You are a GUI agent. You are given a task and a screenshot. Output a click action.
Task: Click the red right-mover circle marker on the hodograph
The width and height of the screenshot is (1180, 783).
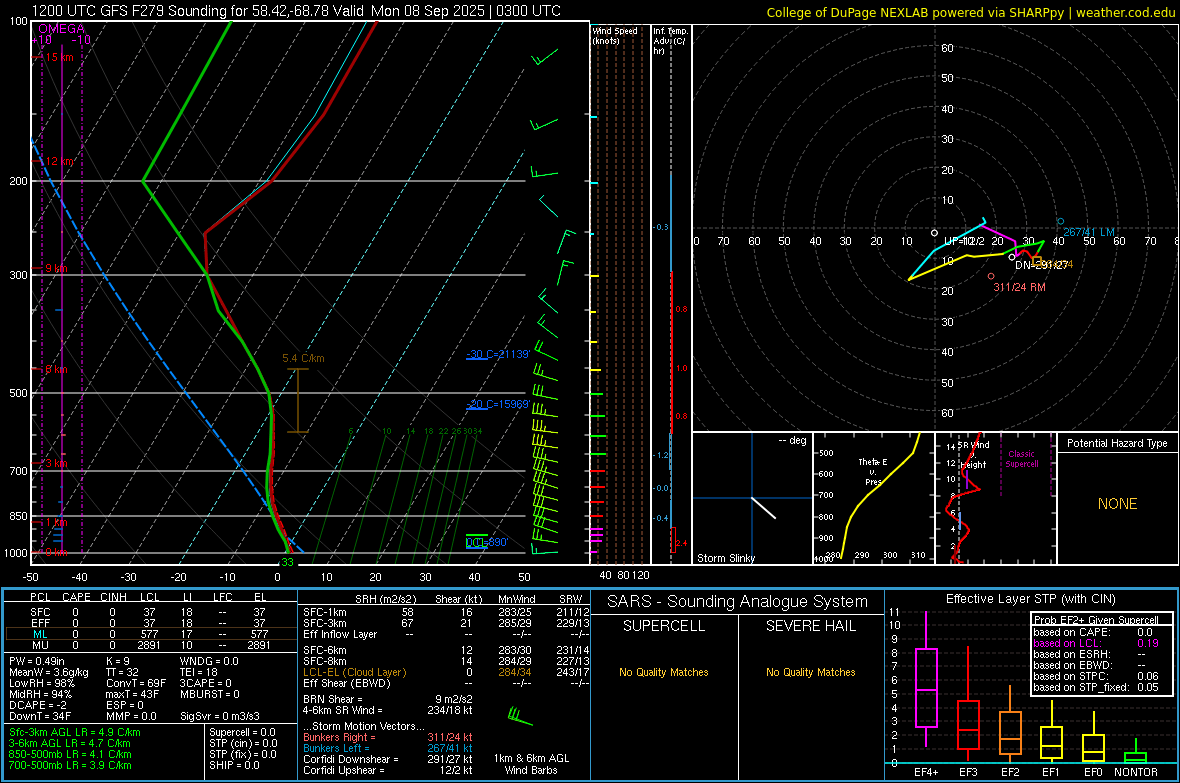click(x=991, y=276)
